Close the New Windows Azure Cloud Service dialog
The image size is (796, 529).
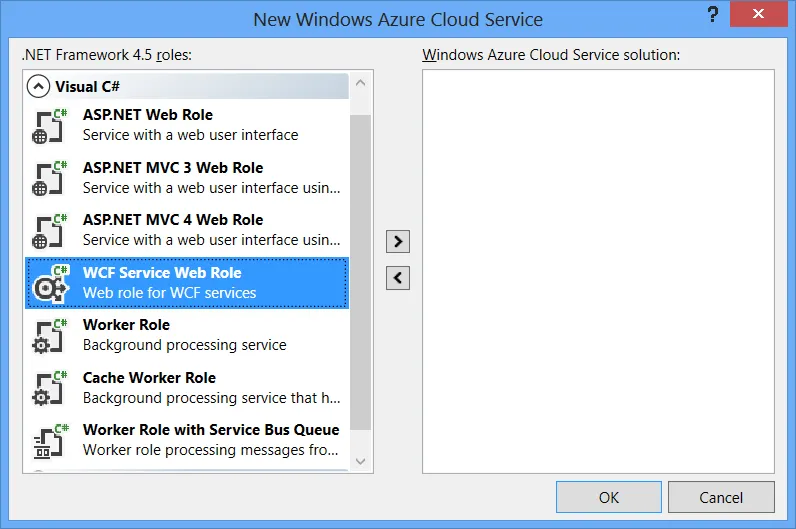(758, 14)
